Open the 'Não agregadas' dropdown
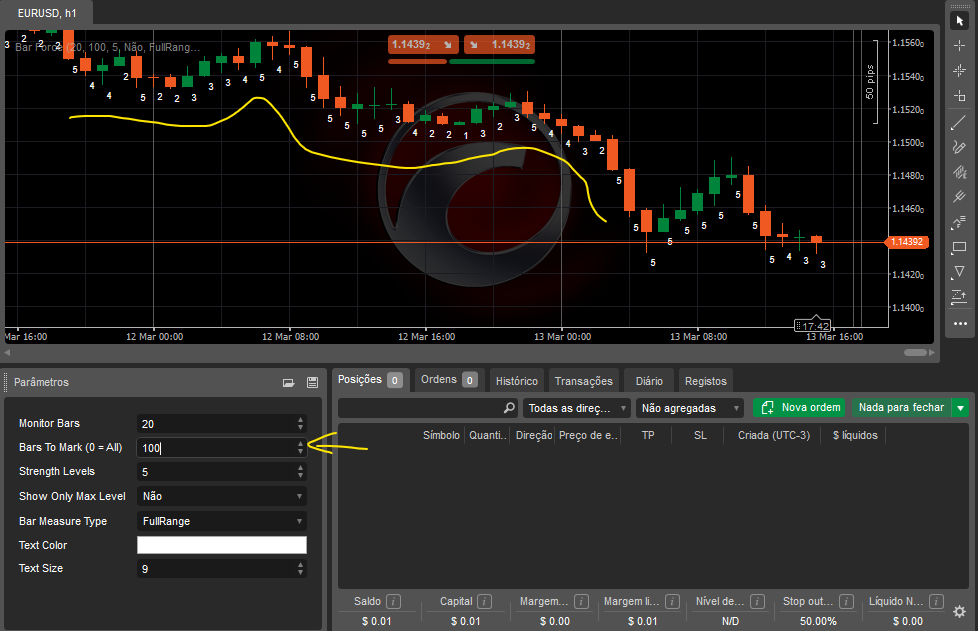Screen dimensions: 978x631 click(691, 408)
